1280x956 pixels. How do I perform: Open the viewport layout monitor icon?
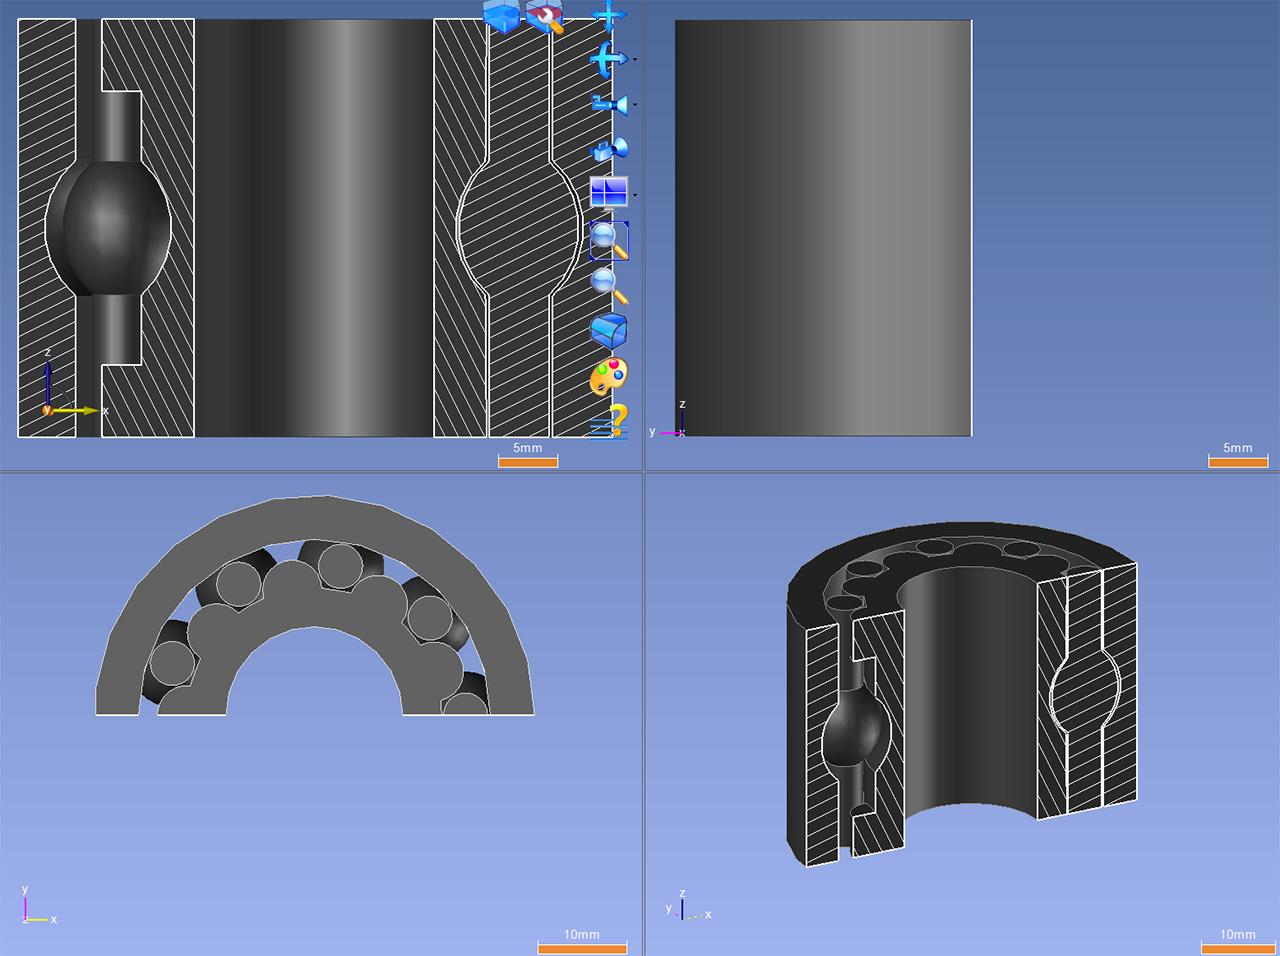[609, 192]
